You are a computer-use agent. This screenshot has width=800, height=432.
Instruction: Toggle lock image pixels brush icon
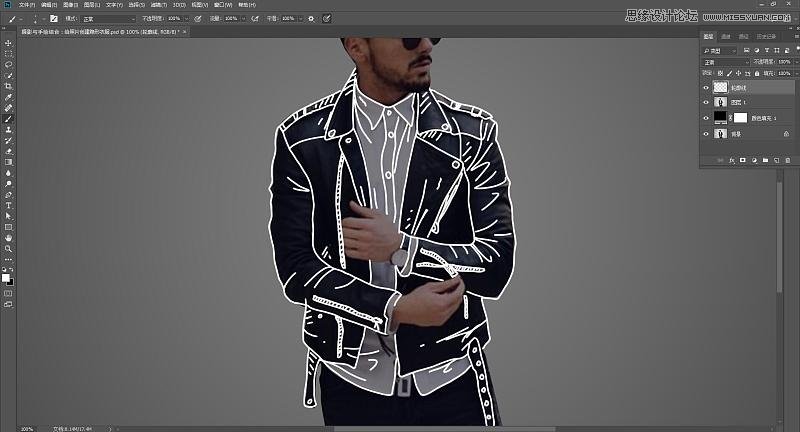click(x=730, y=73)
